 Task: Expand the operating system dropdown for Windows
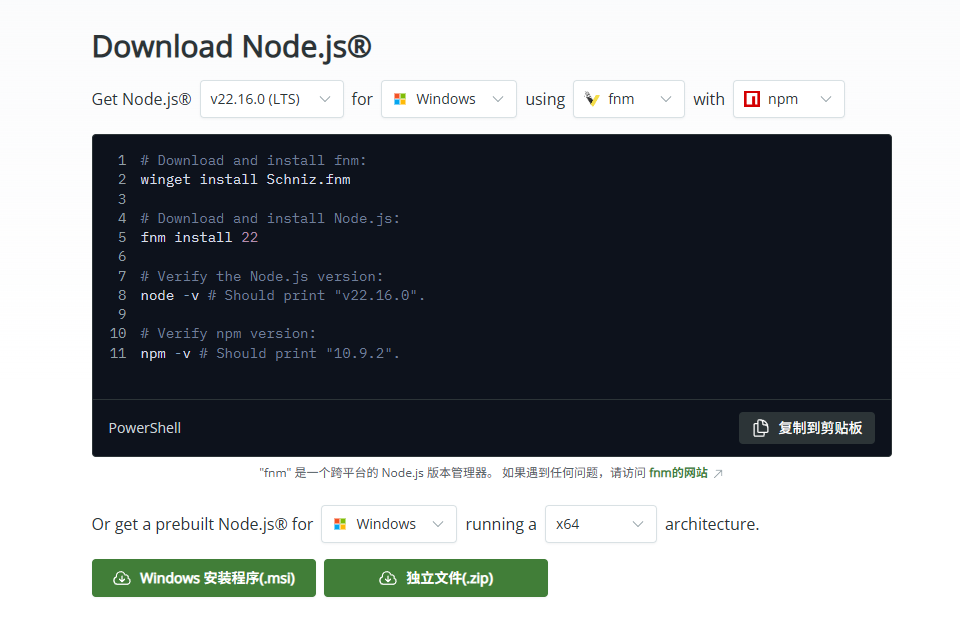[448, 99]
